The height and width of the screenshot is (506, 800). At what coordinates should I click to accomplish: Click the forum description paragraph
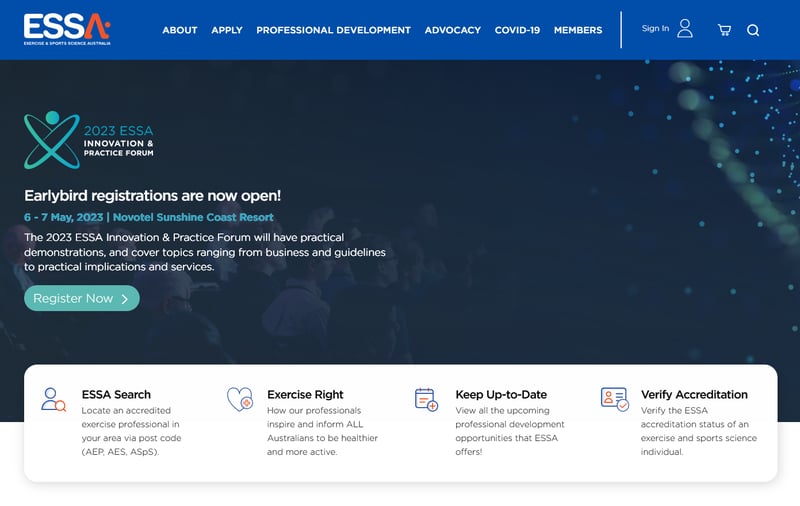pyautogui.click(x=205, y=252)
